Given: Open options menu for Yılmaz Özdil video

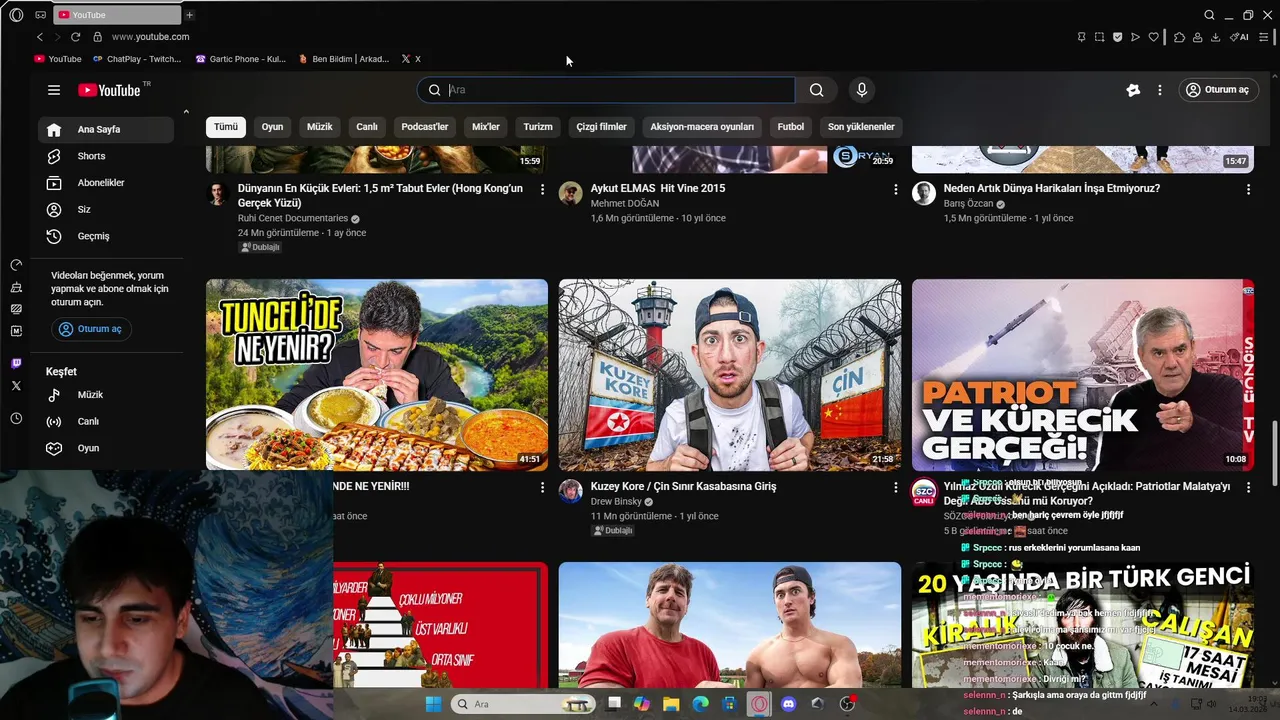Looking at the screenshot, I should (1248, 487).
